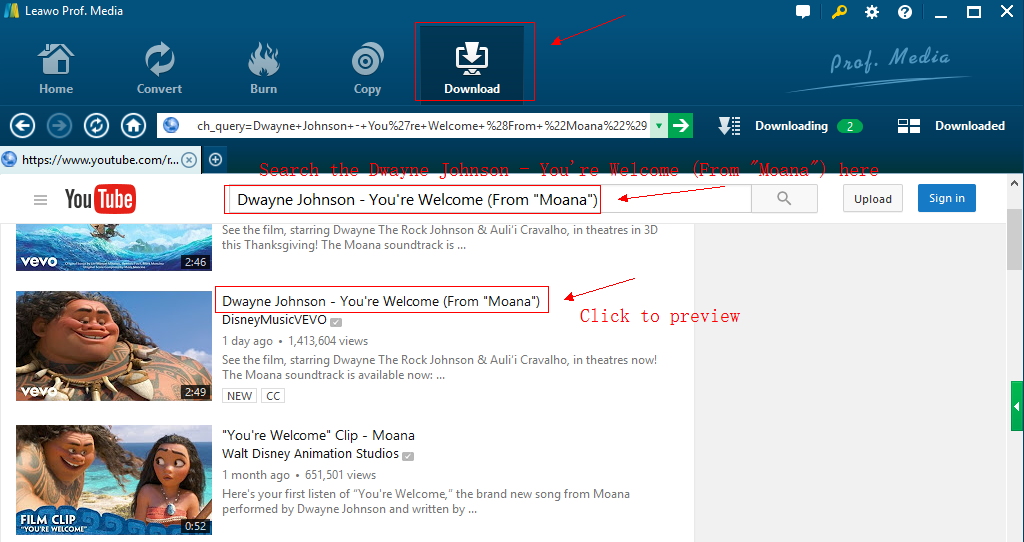Open the Burn module
Viewport: 1024px width, 542px height.
tap(263, 68)
